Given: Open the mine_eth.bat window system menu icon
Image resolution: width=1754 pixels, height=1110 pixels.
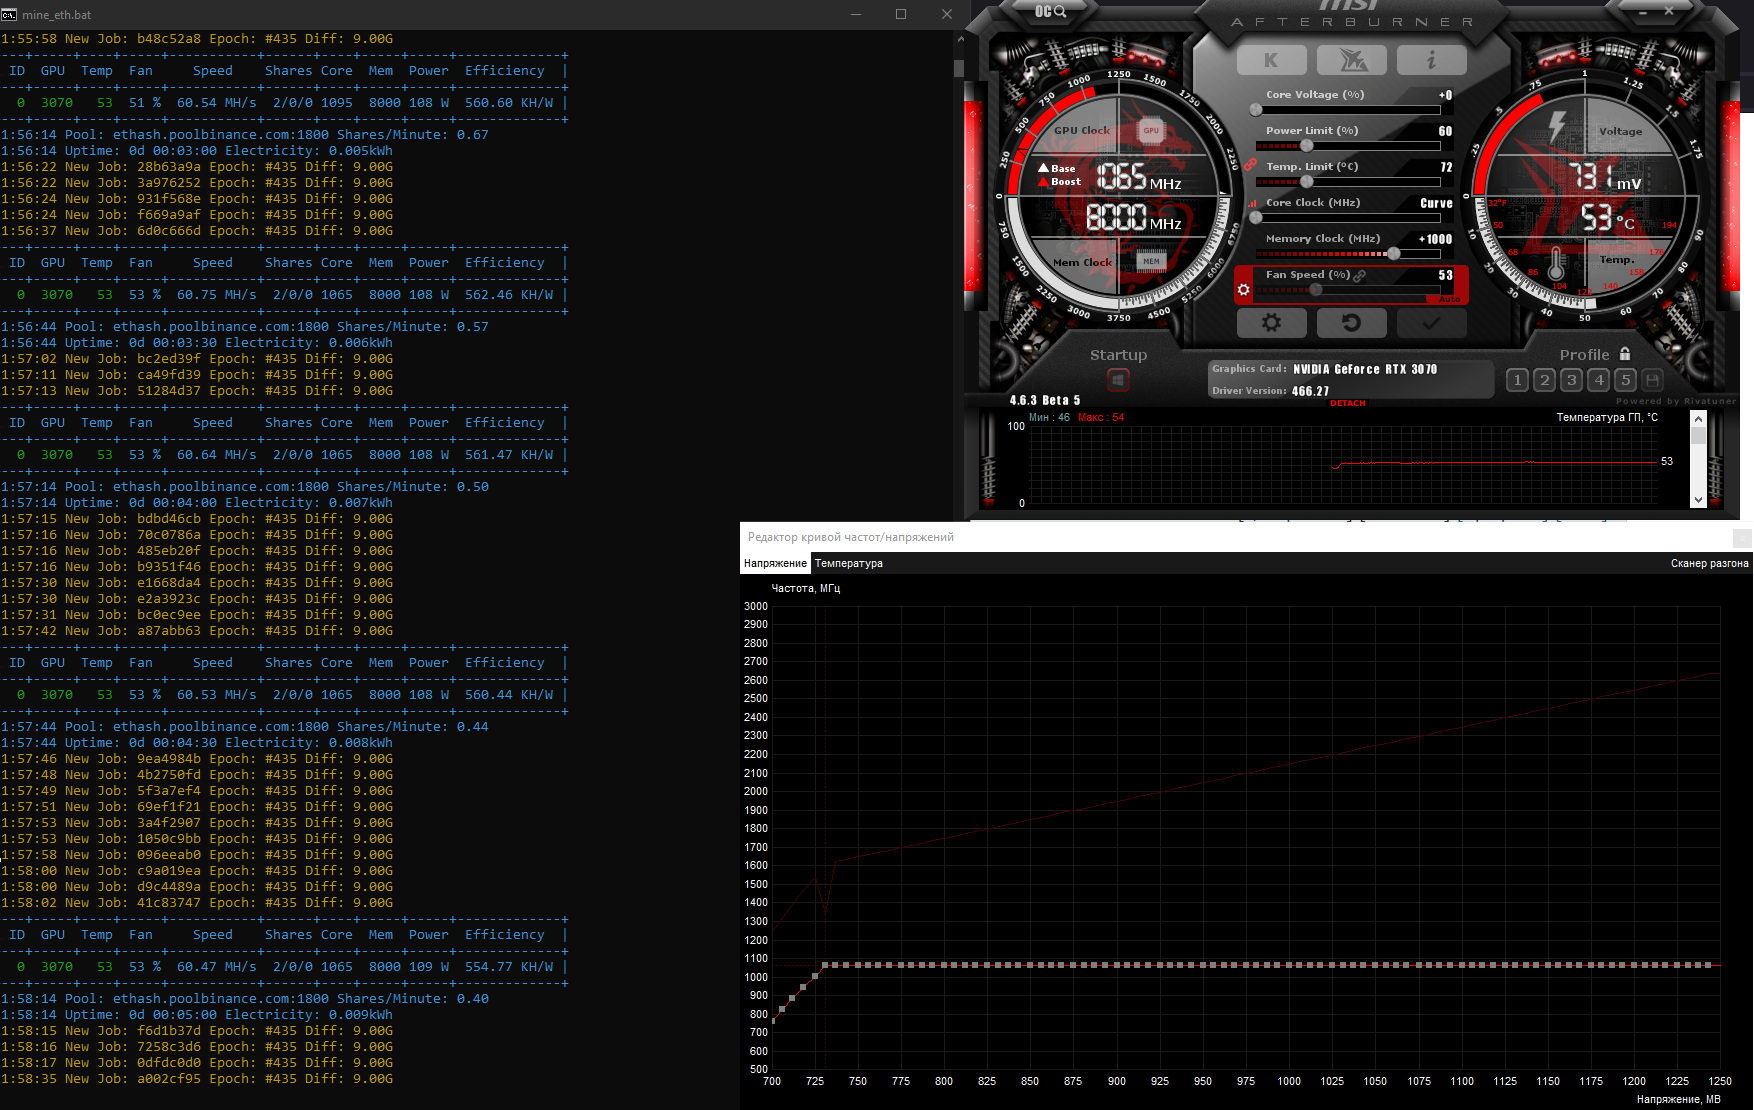Looking at the screenshot, I should coord(9,14).
